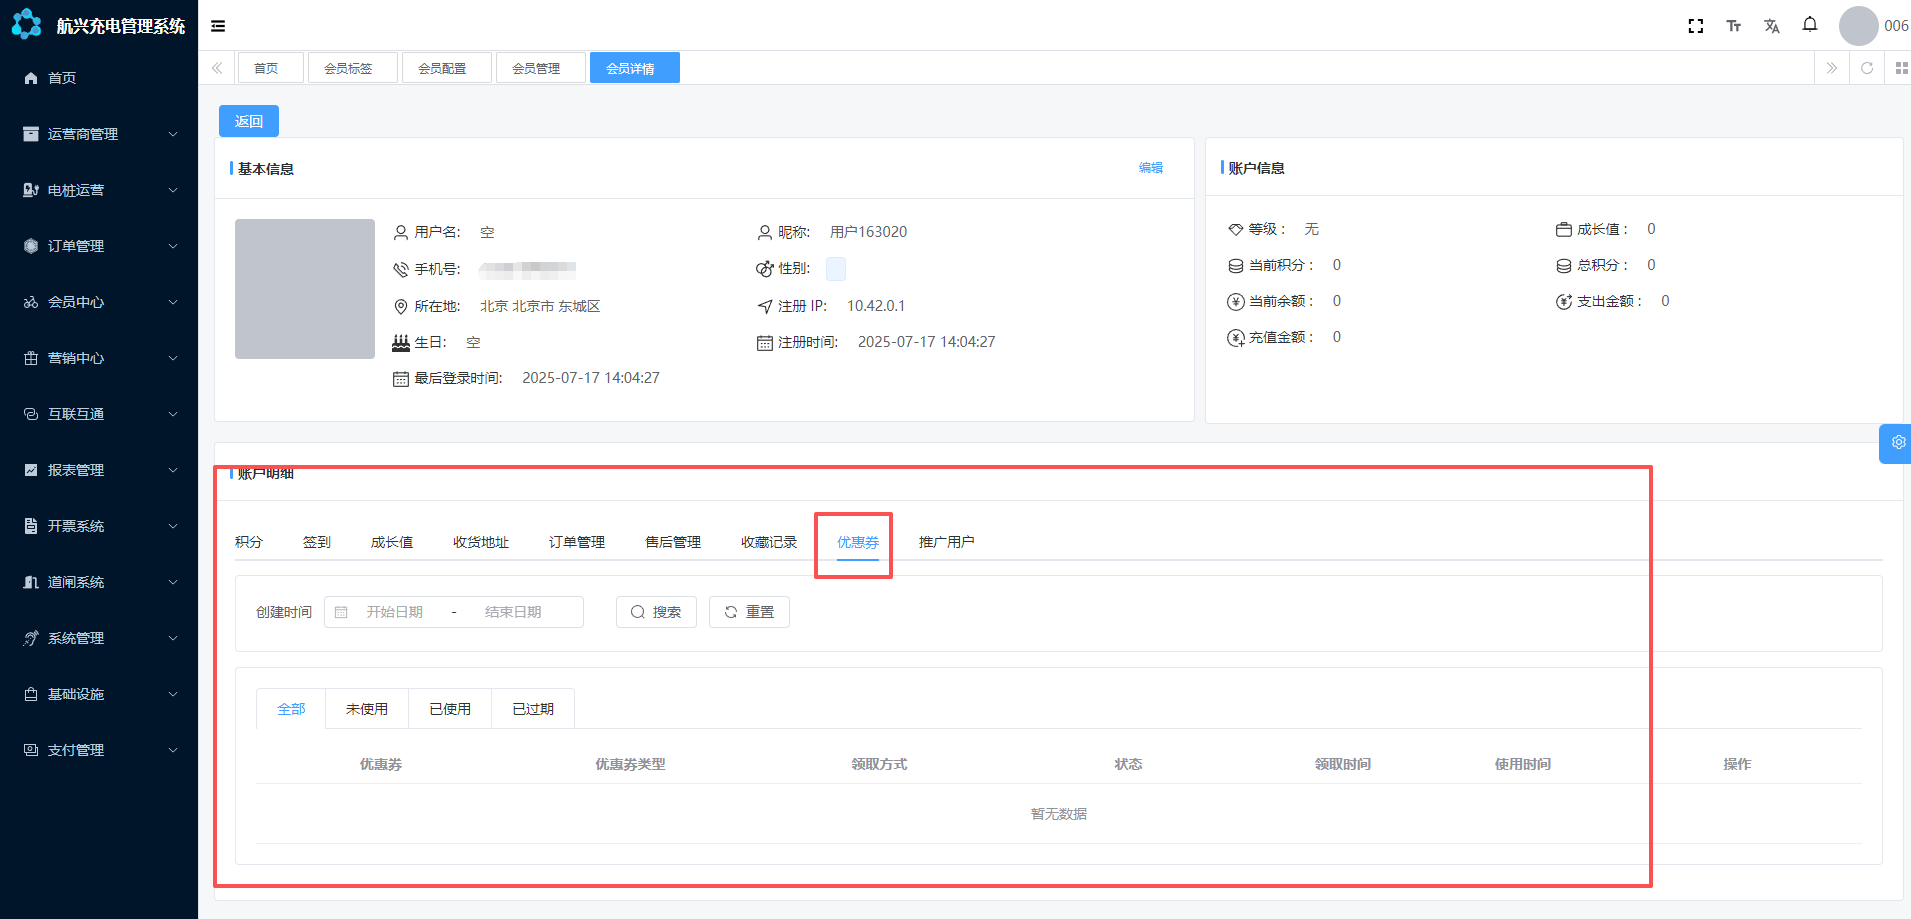Expand the 会员中心 sidebar menu
The height and width of the screenshot is (919, 1911).
click(x=99, y=302)
